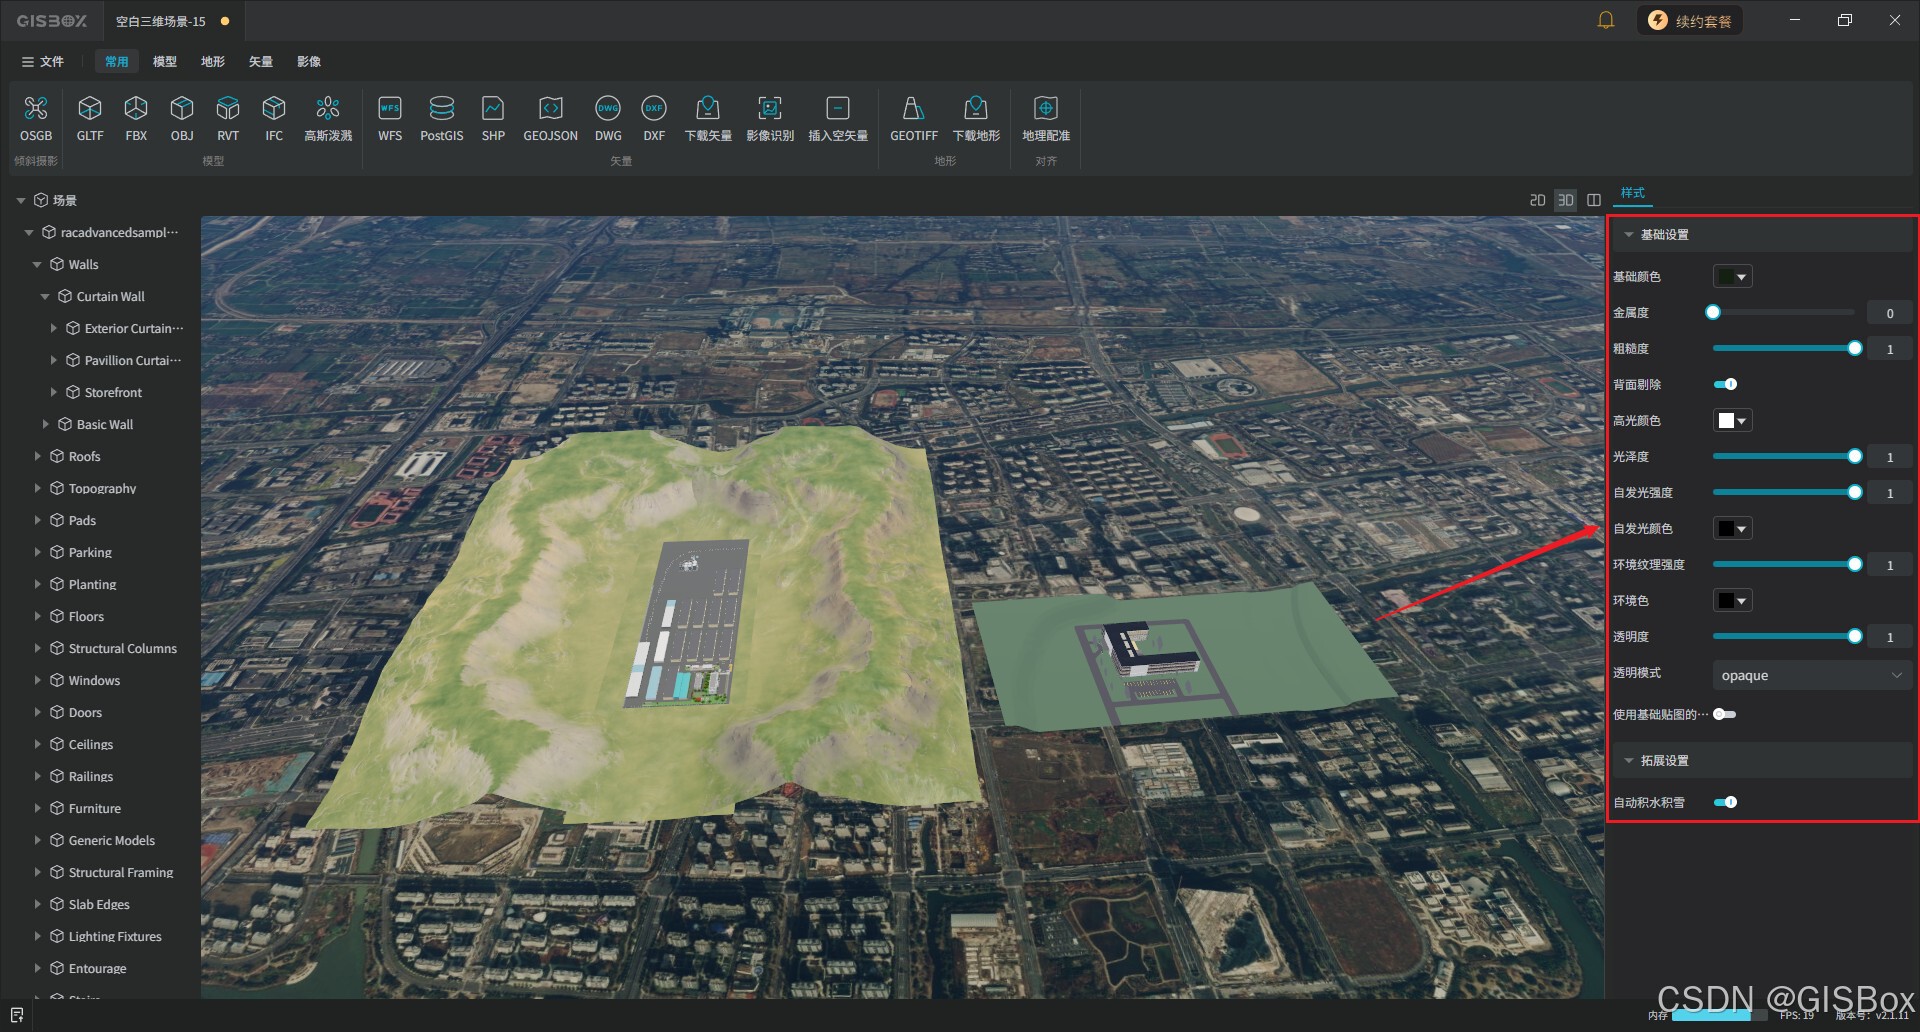Toggle the 自动积水积雪 switch

1725,802
